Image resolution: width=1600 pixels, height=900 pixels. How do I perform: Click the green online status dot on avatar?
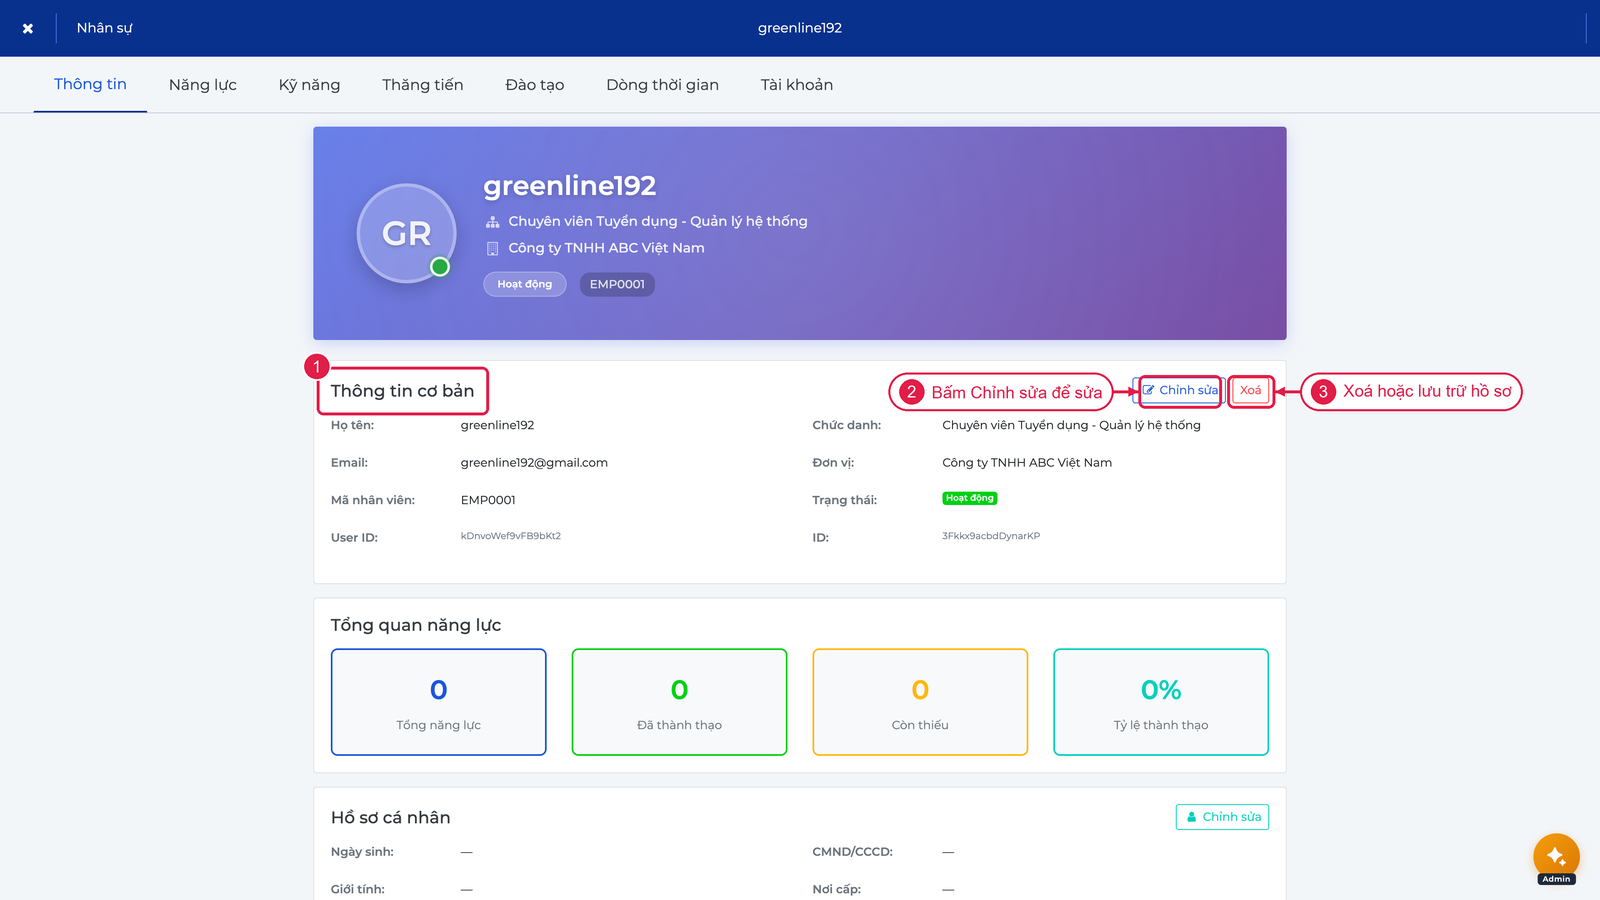click(440, 267)
